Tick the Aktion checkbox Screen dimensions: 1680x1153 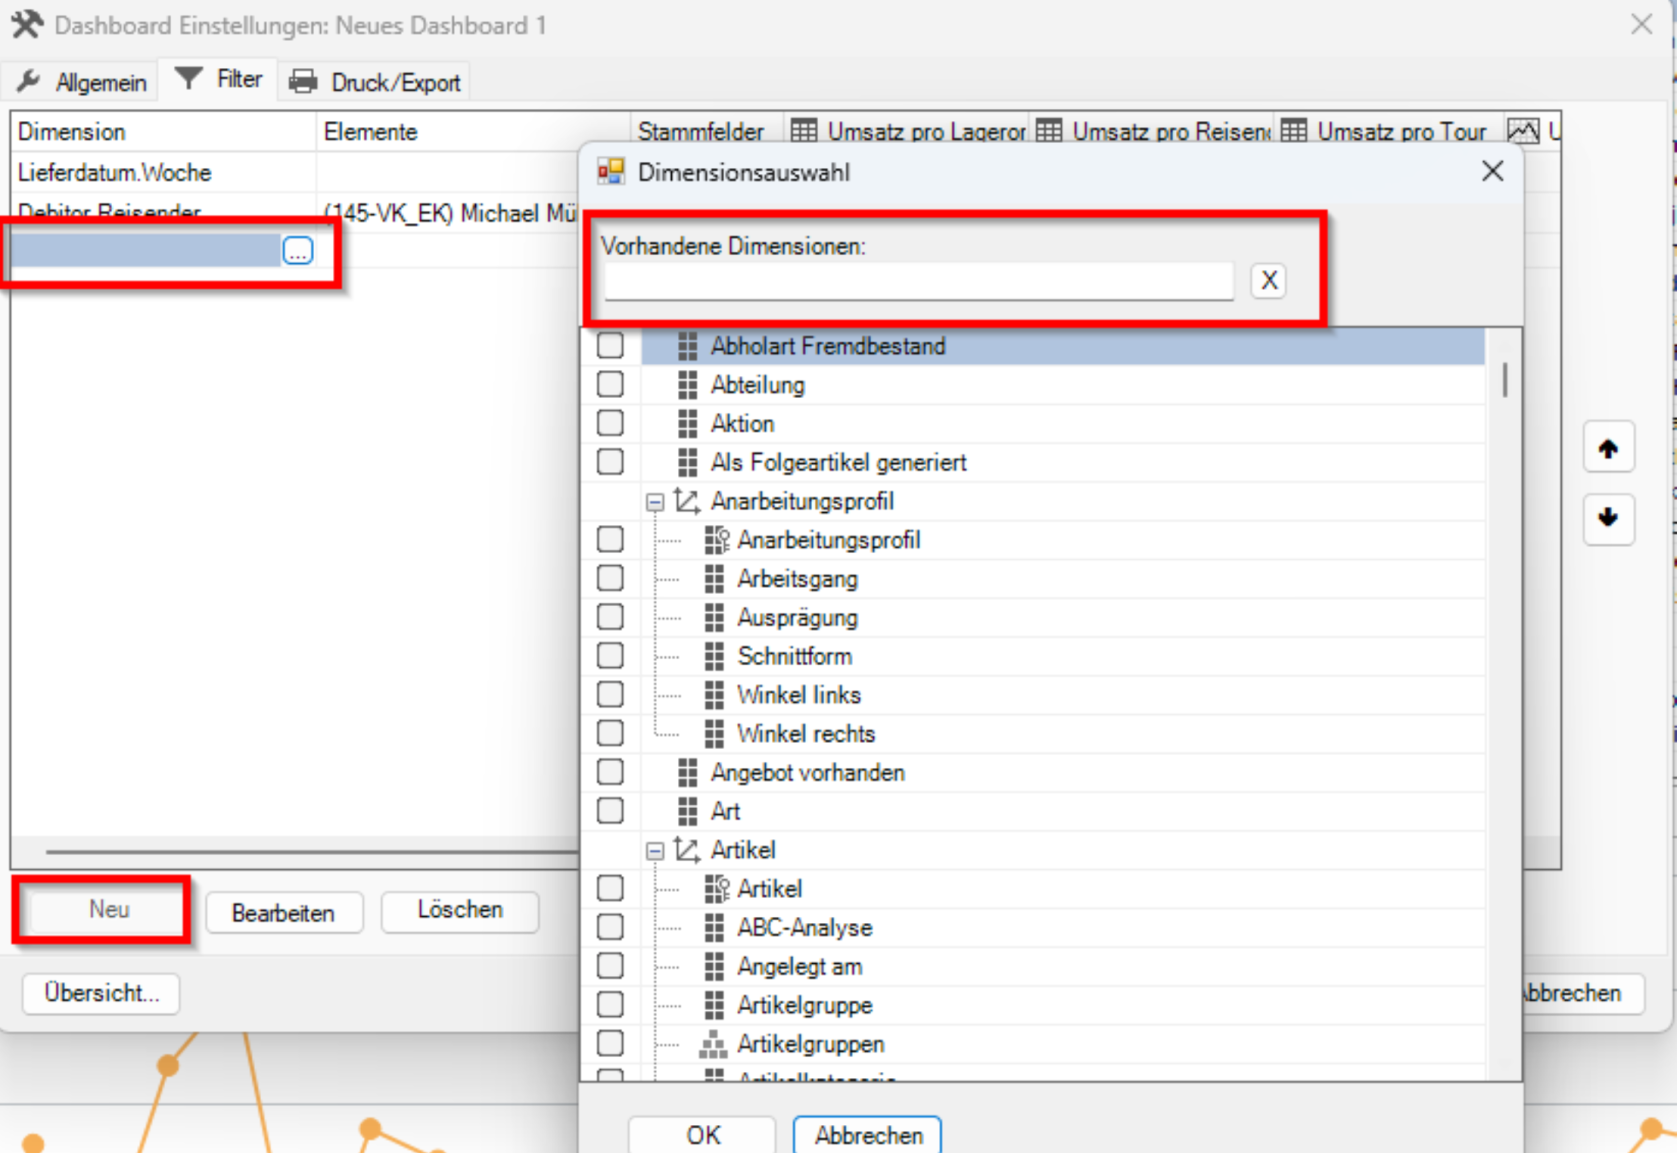(610, 423)
